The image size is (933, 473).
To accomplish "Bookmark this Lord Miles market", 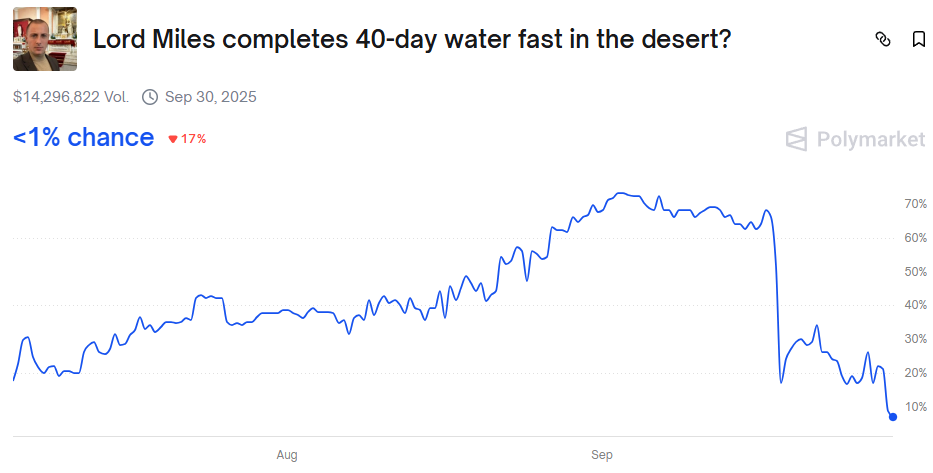I will (918, 39).
